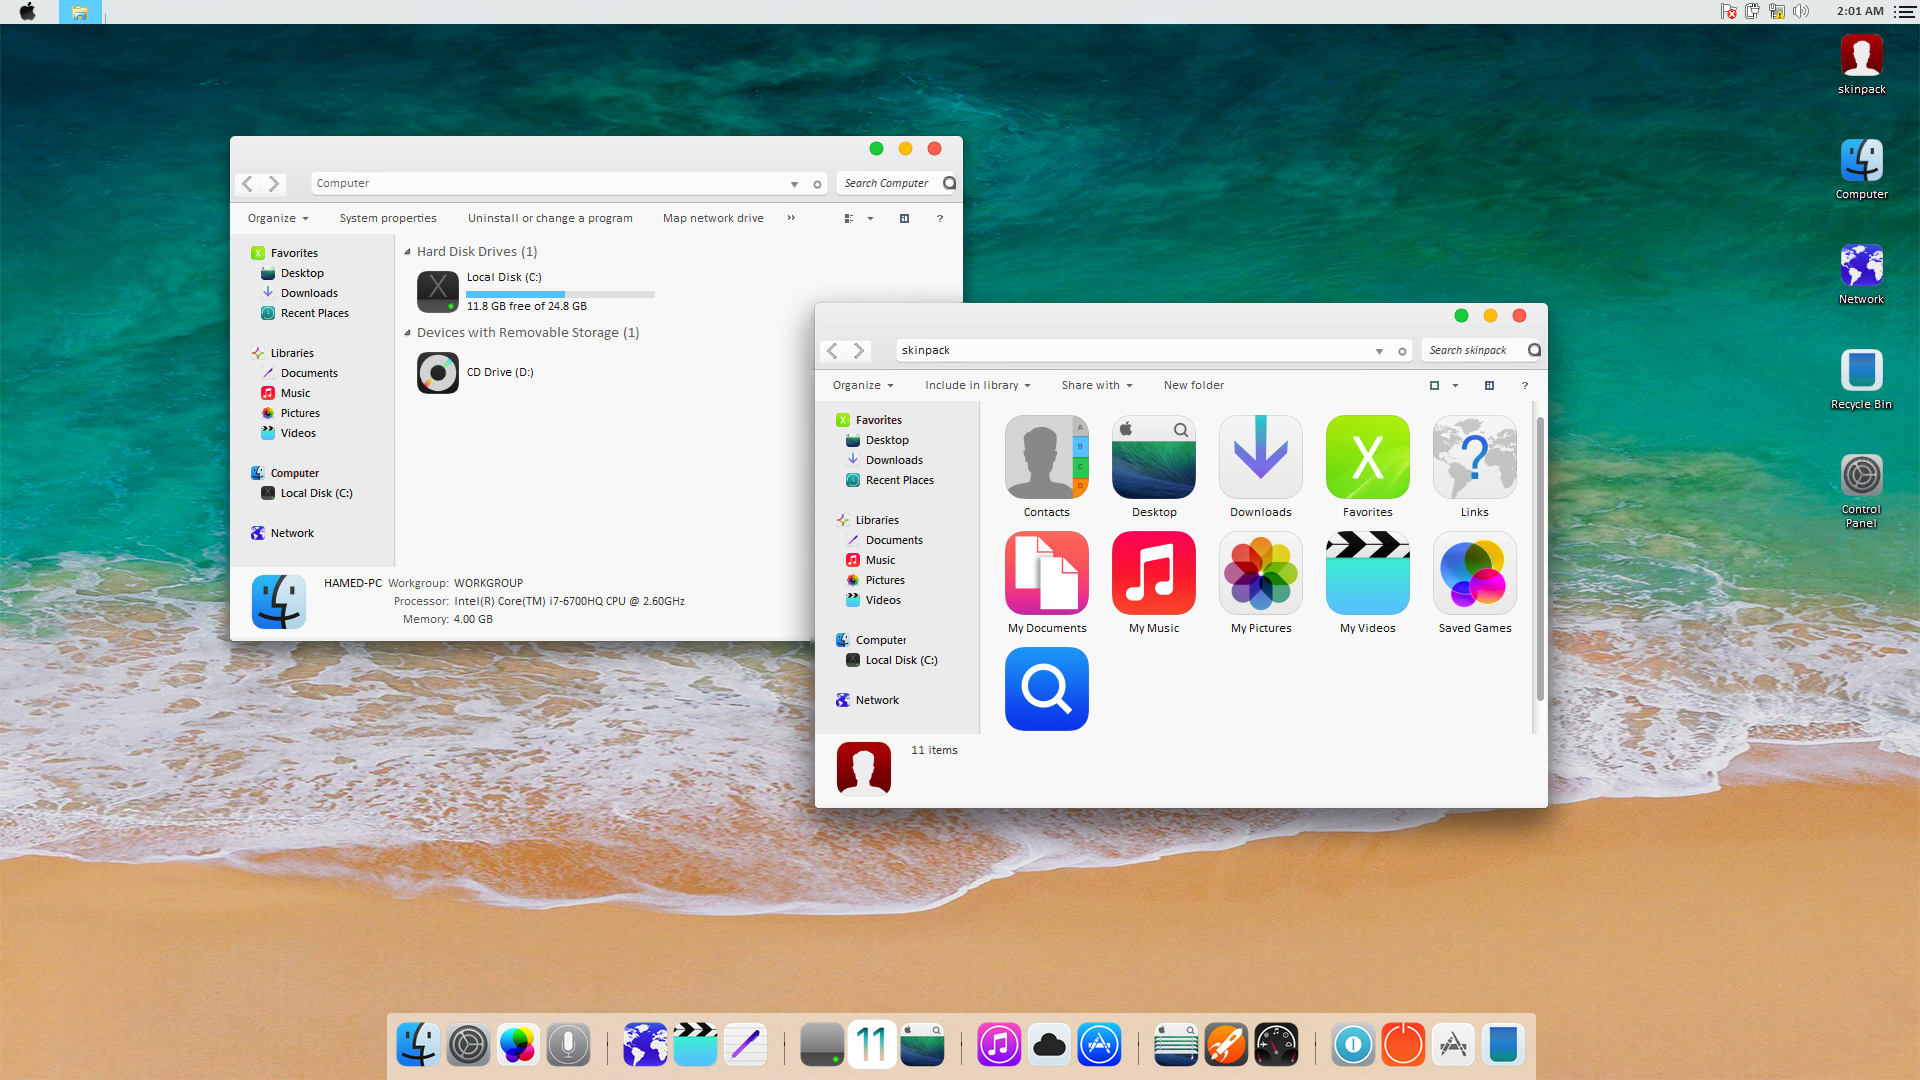
Task: Click the Apple menu logo
Action: 27,11
